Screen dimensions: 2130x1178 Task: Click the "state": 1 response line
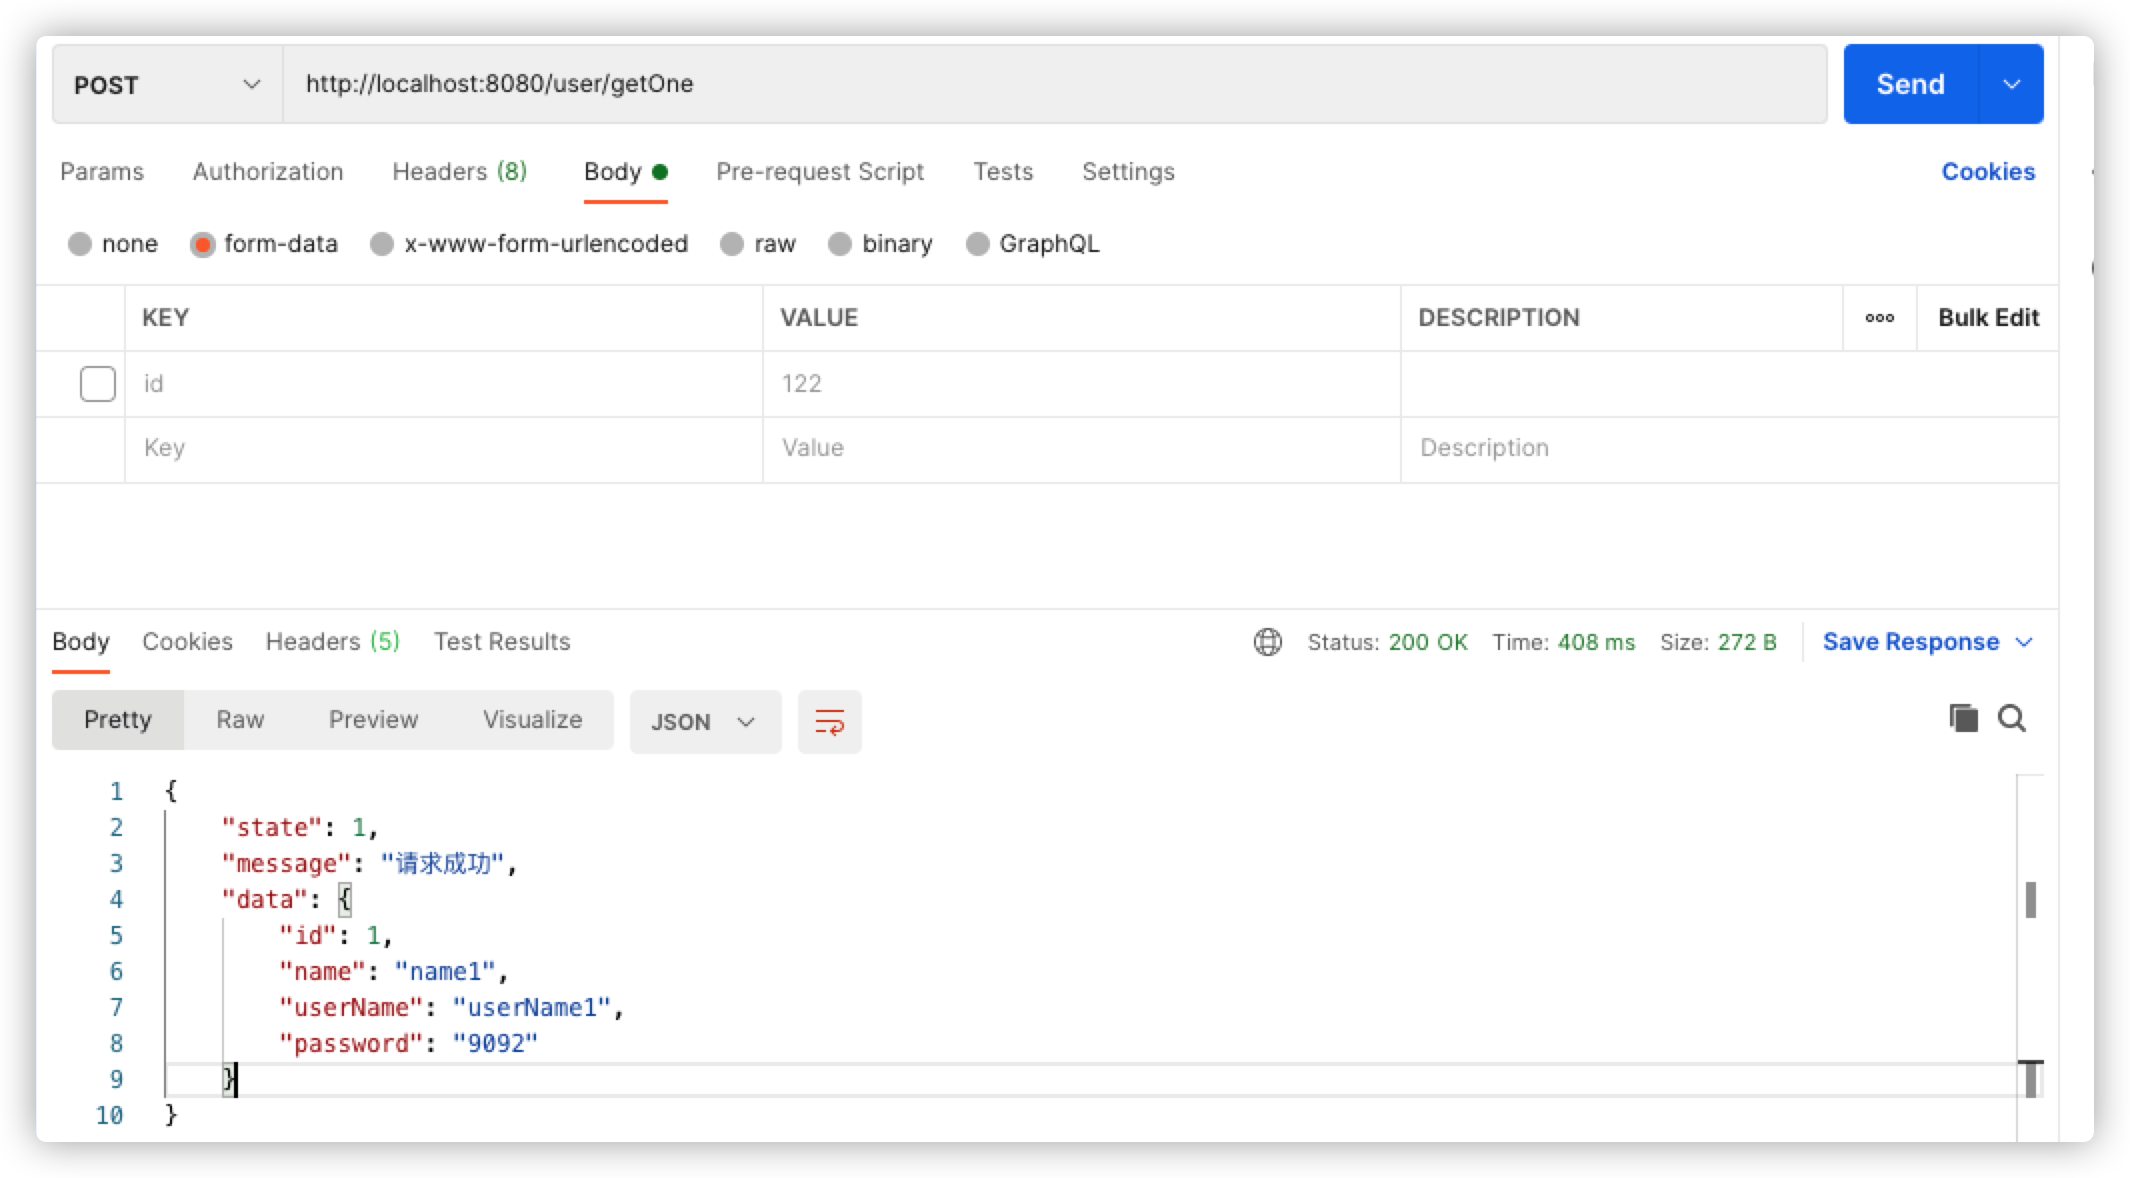(300, 828)
